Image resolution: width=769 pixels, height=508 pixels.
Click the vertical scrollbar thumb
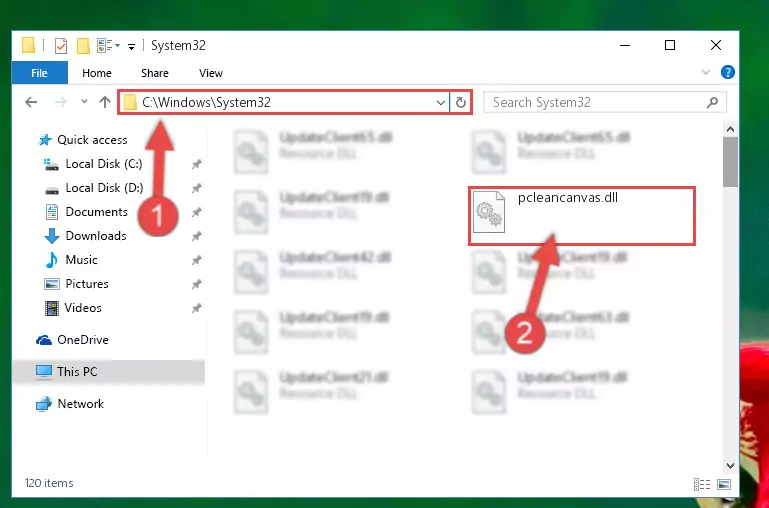730,162
